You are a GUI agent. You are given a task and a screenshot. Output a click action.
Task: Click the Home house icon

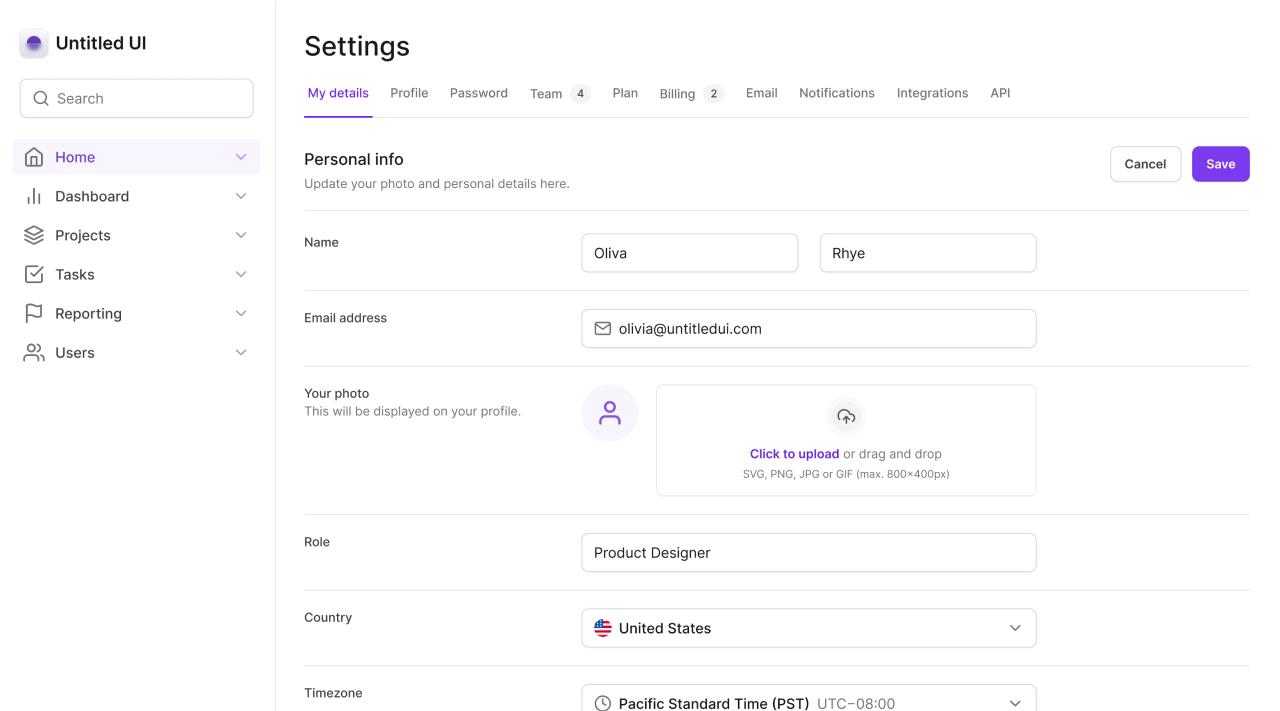[34, 157]
